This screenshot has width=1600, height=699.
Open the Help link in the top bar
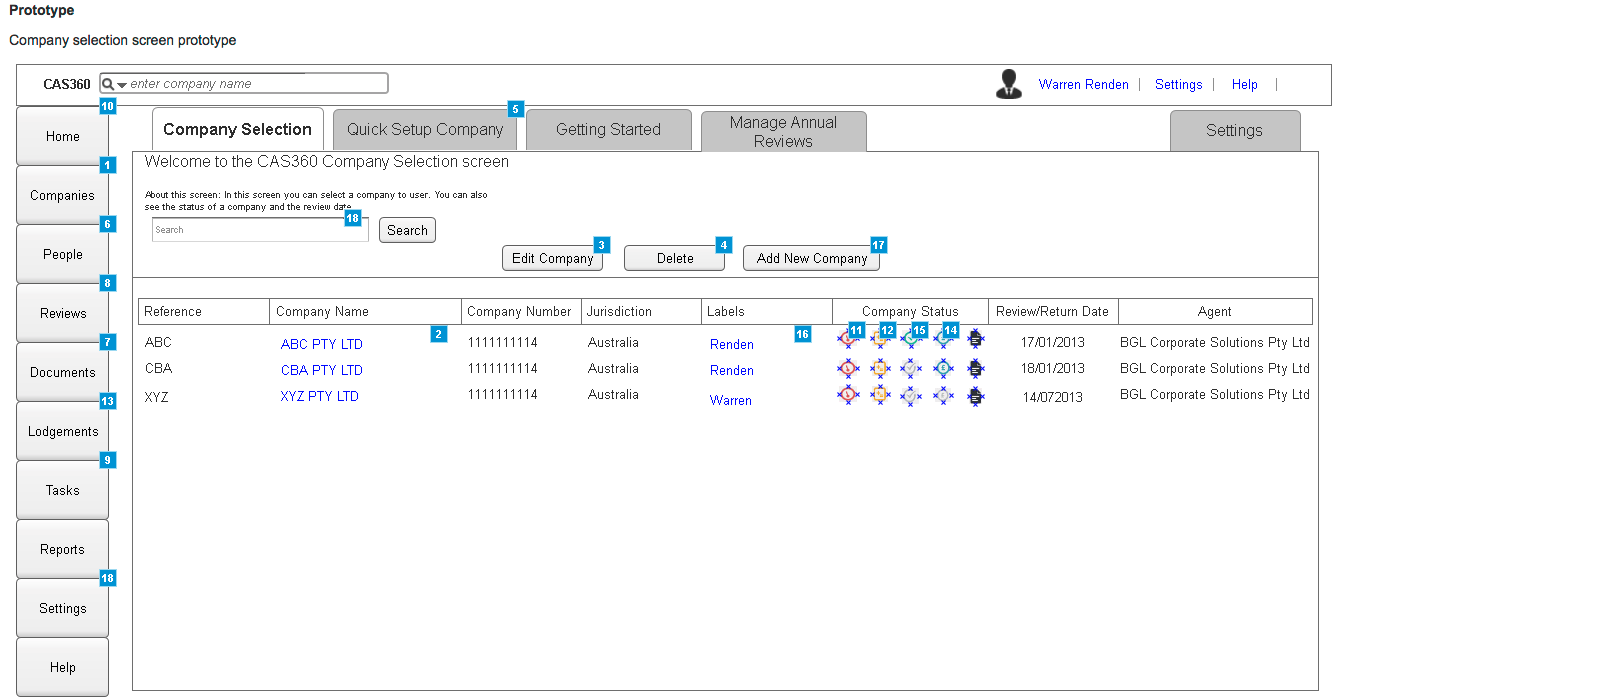click(x=1244, y=85)
